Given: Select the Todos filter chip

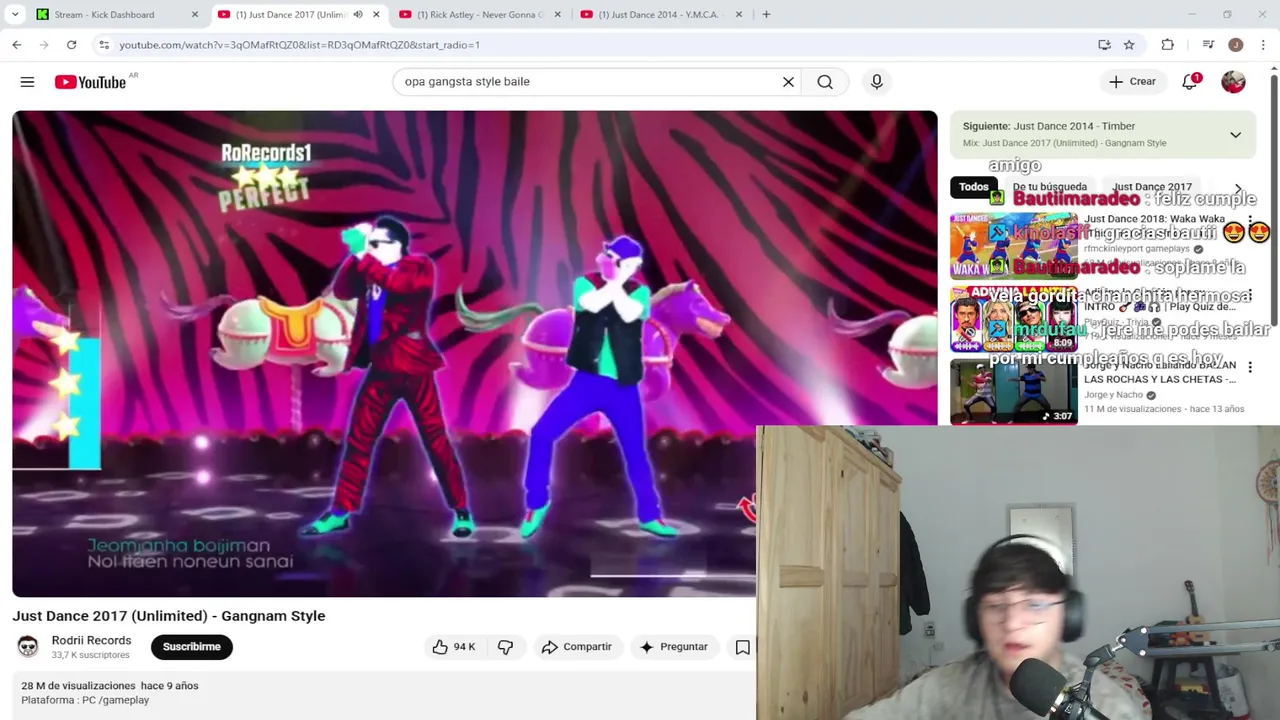Looking at the screenshot, I should click(x=973, y=187).
